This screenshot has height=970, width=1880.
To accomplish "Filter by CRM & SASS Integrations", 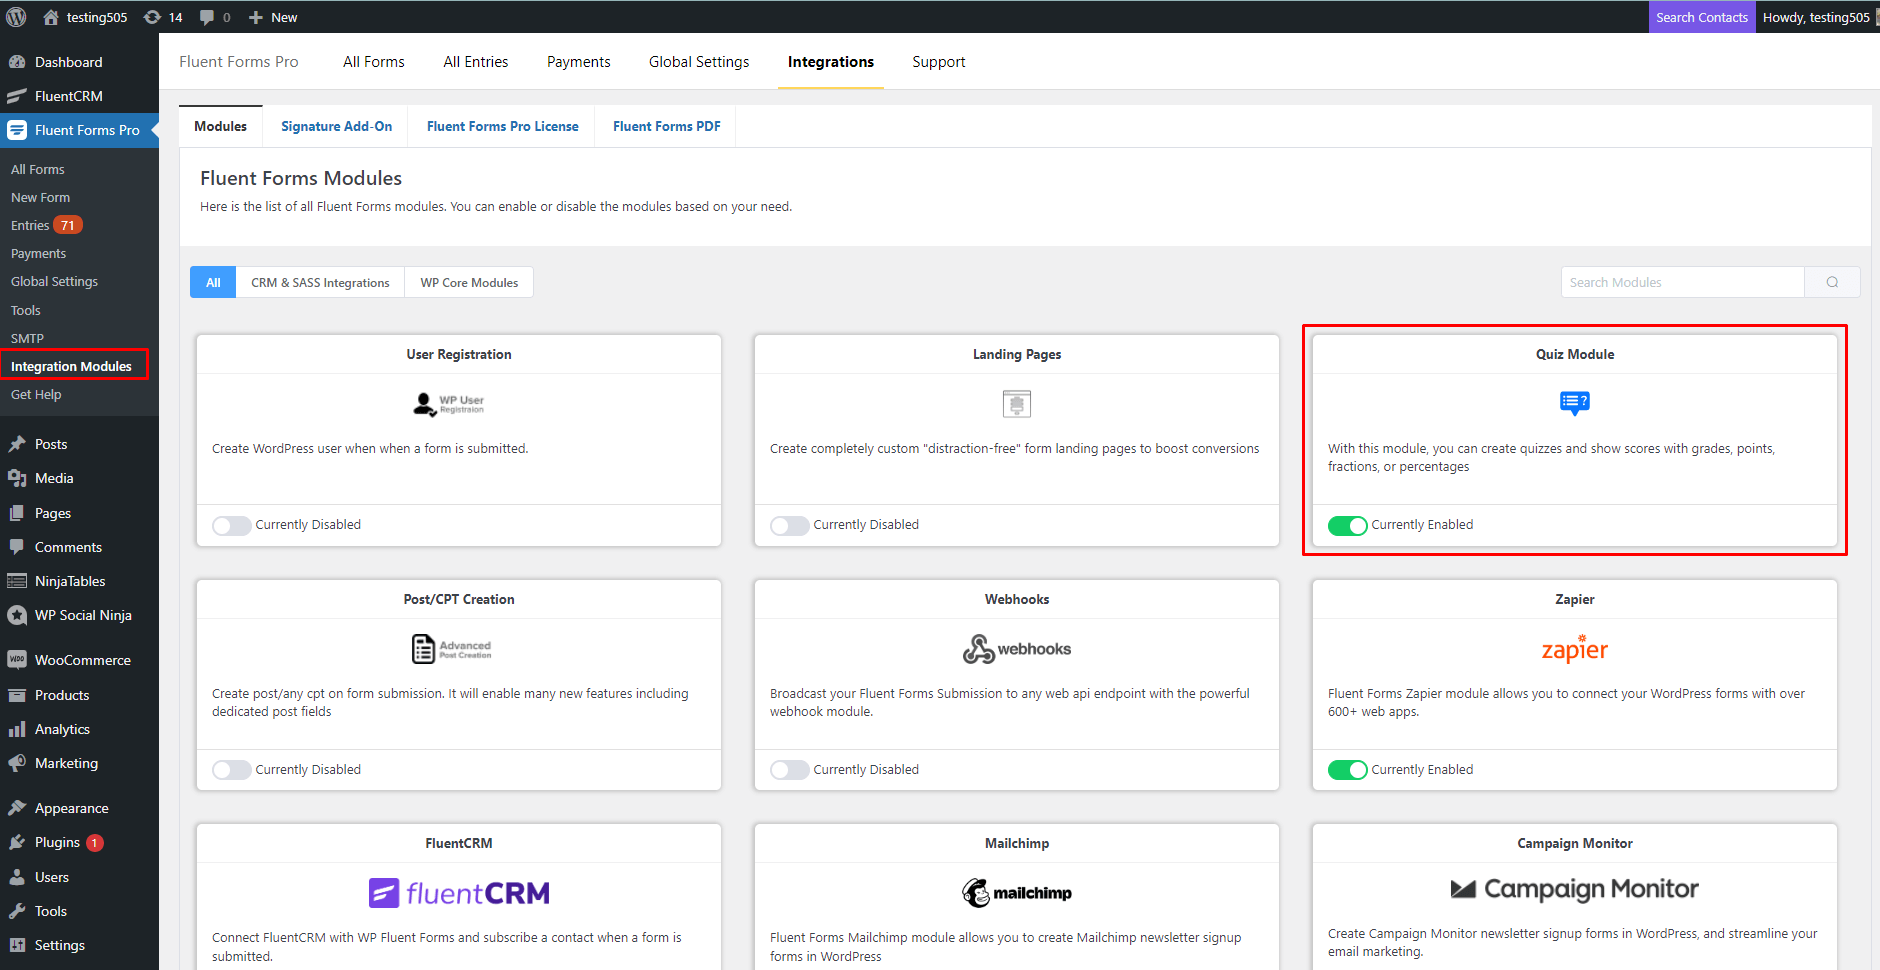I will pos(320,282).
